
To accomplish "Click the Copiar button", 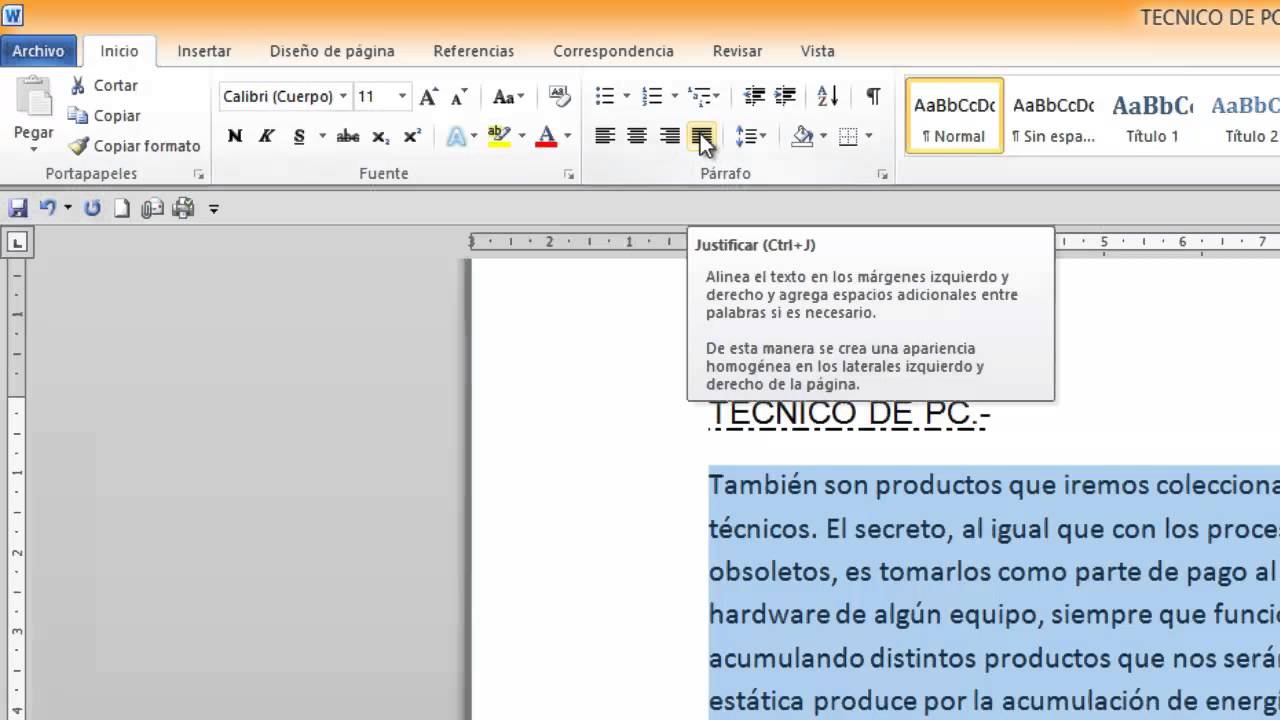I will click(104, 116).
